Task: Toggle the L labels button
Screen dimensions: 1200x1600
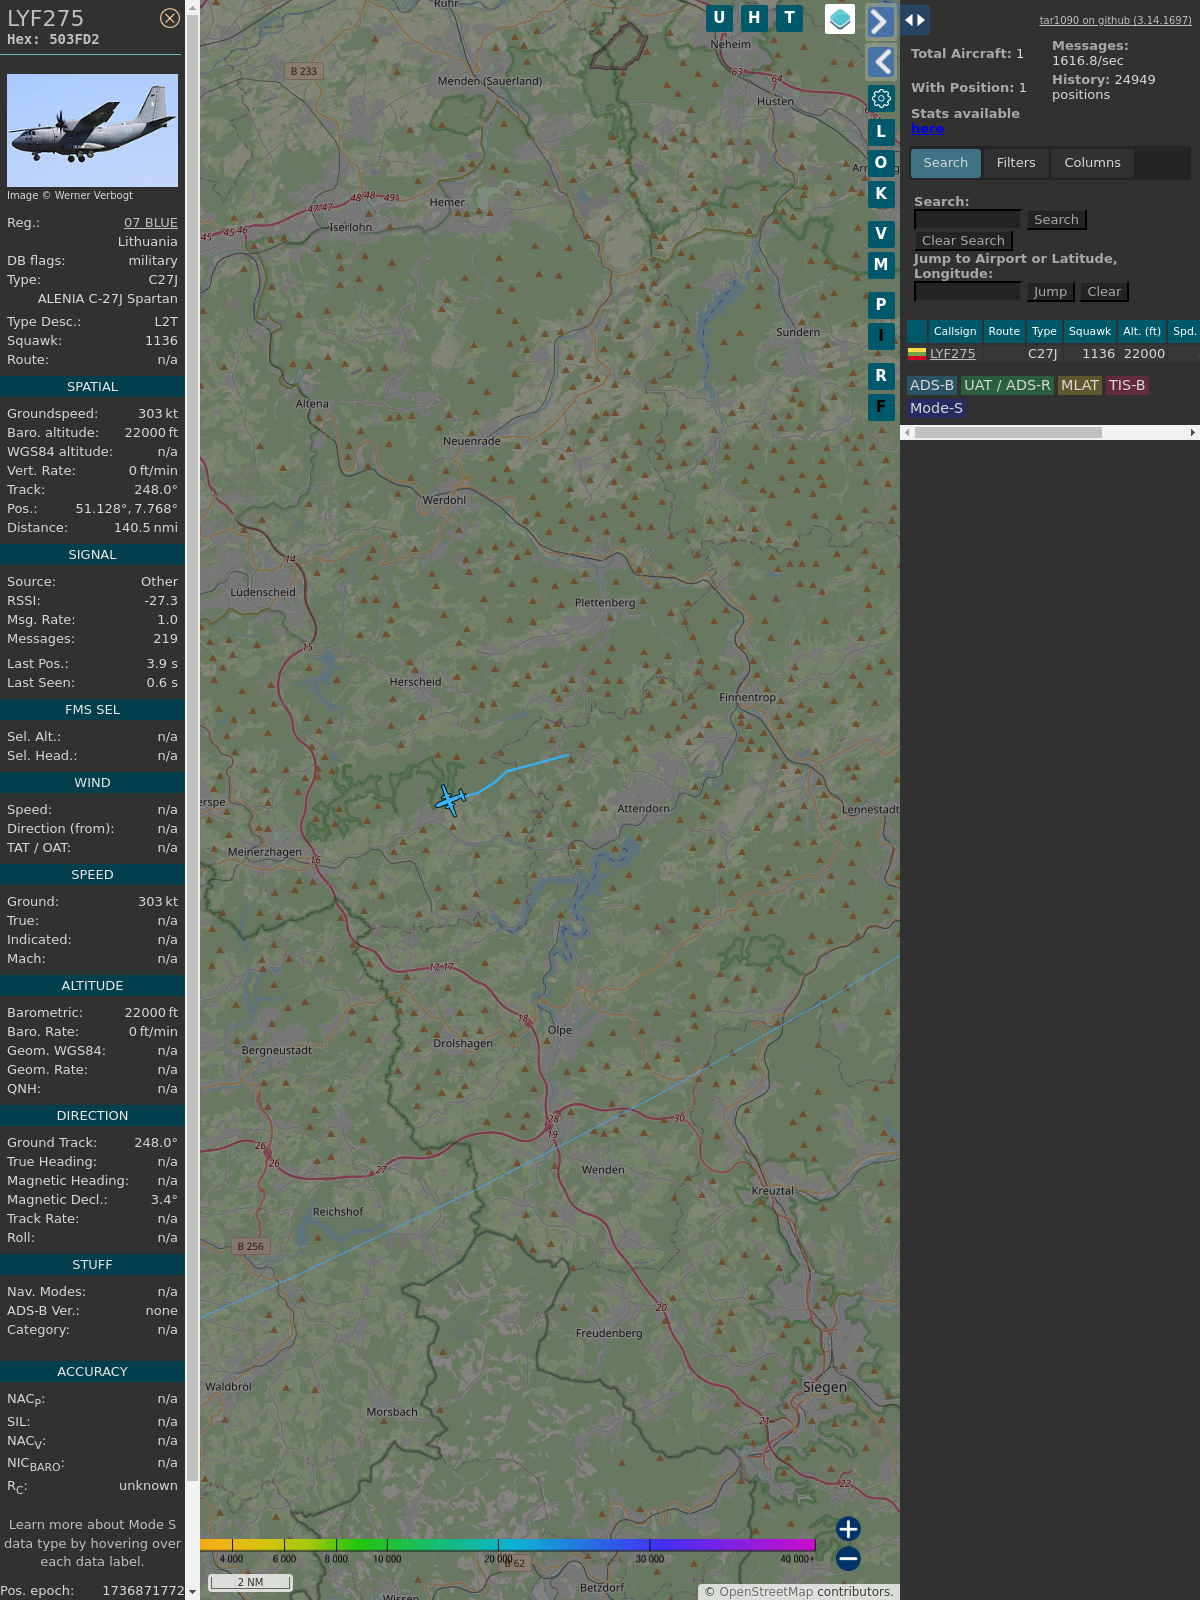Action: pyautogui.click(x=881, y=131)
